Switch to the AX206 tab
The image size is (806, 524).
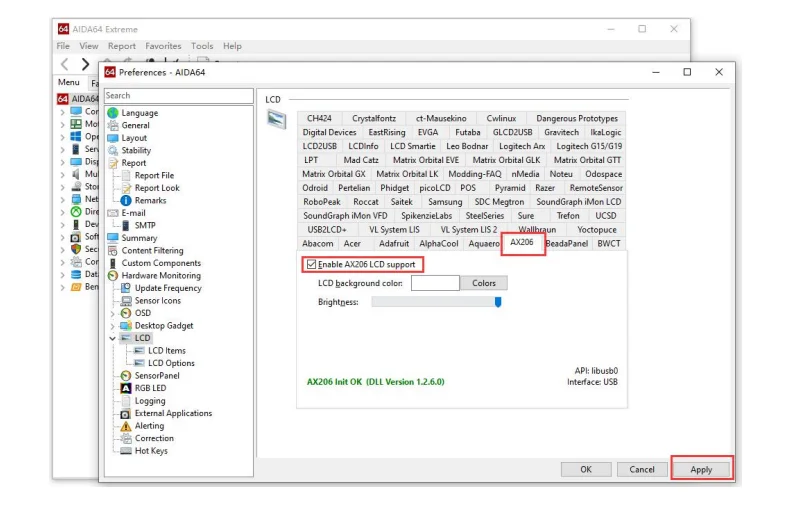522,242
